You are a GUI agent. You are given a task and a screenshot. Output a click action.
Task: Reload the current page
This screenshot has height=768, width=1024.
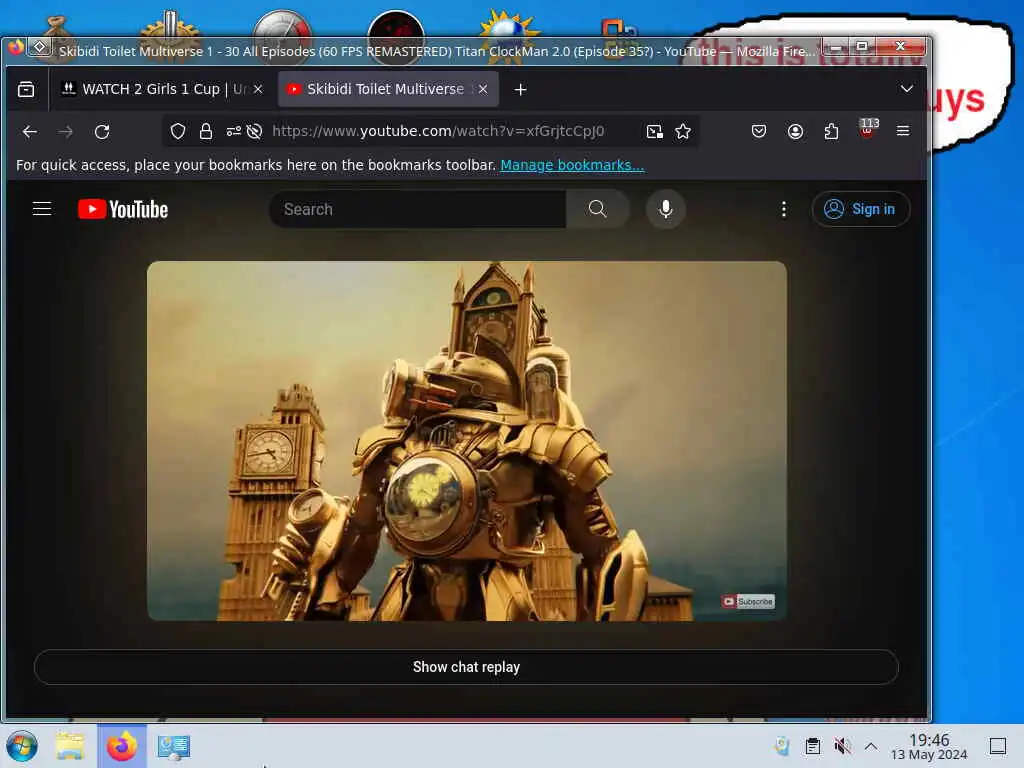tap(102, 132)
